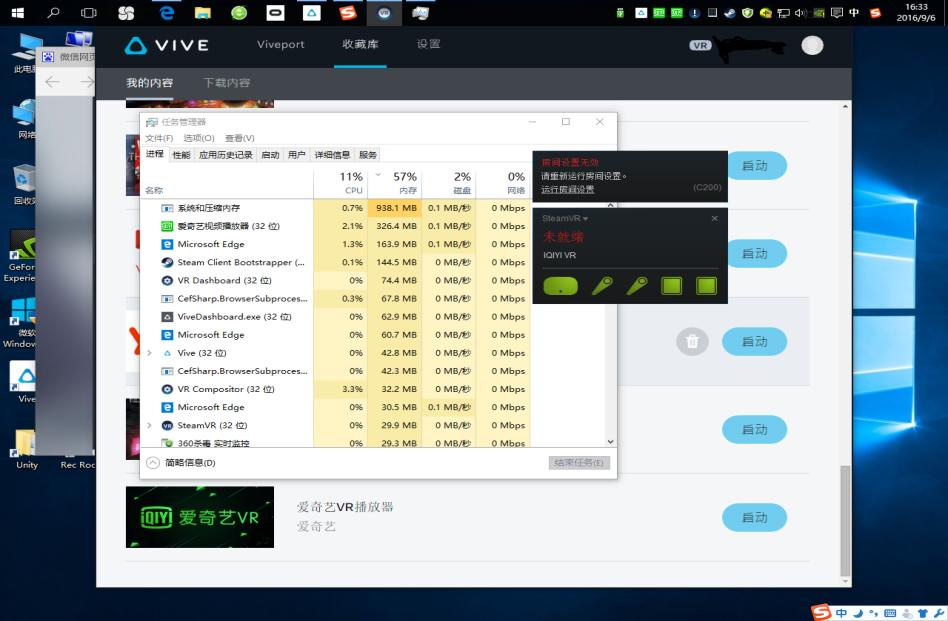Click the 爱奇艺VR green thumbnail

pyautogui.click(x=199, y=517)
